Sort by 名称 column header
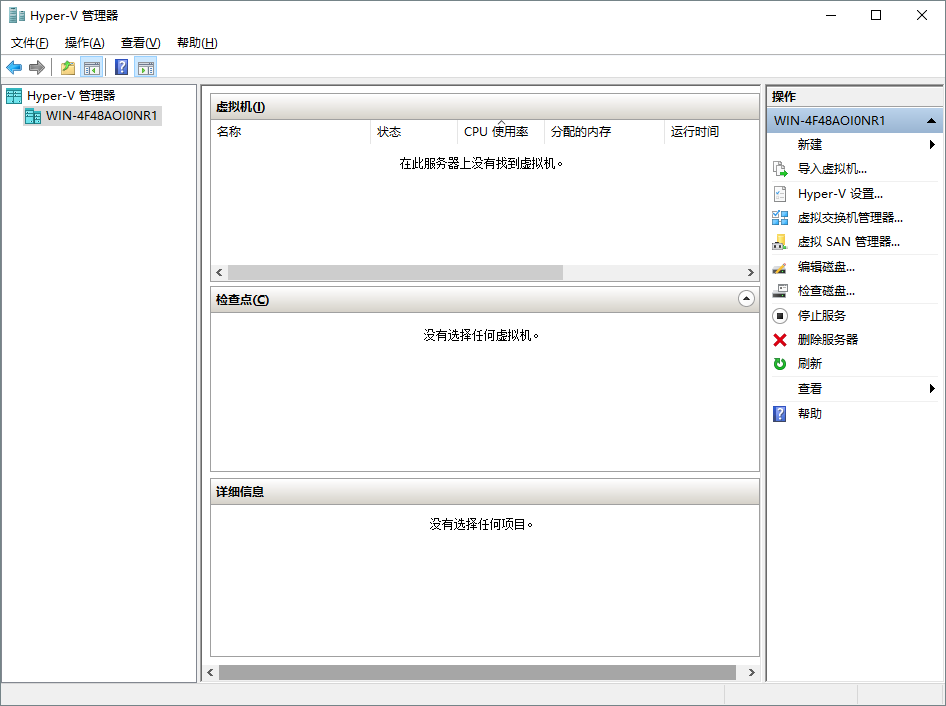The width and height of the screenshot is (946, 706). tap(291, 132)
